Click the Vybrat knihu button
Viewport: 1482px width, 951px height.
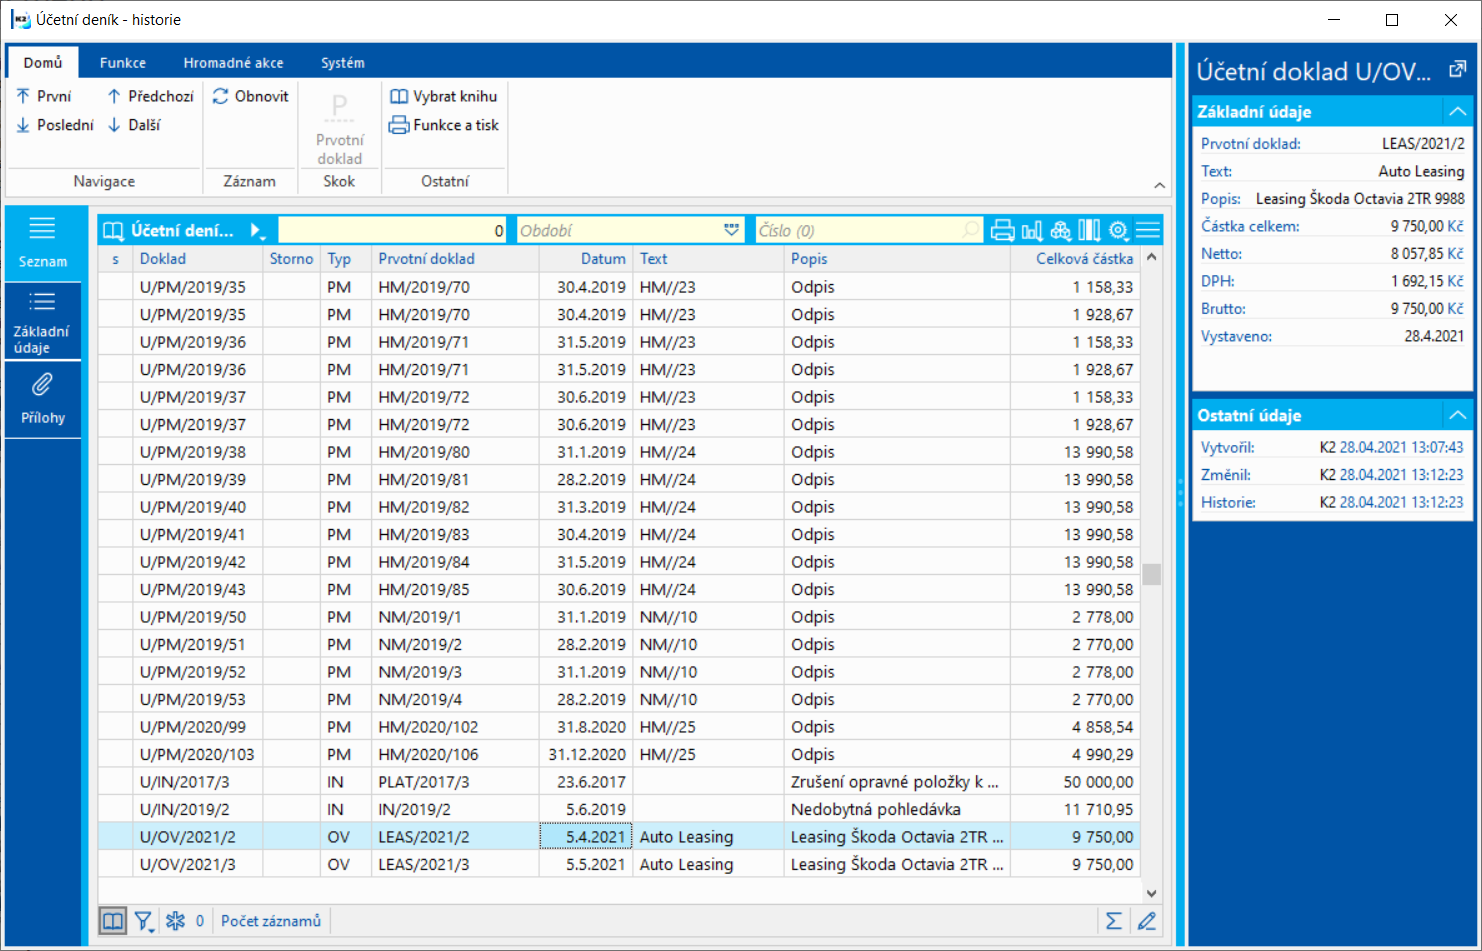coord(443,96)
